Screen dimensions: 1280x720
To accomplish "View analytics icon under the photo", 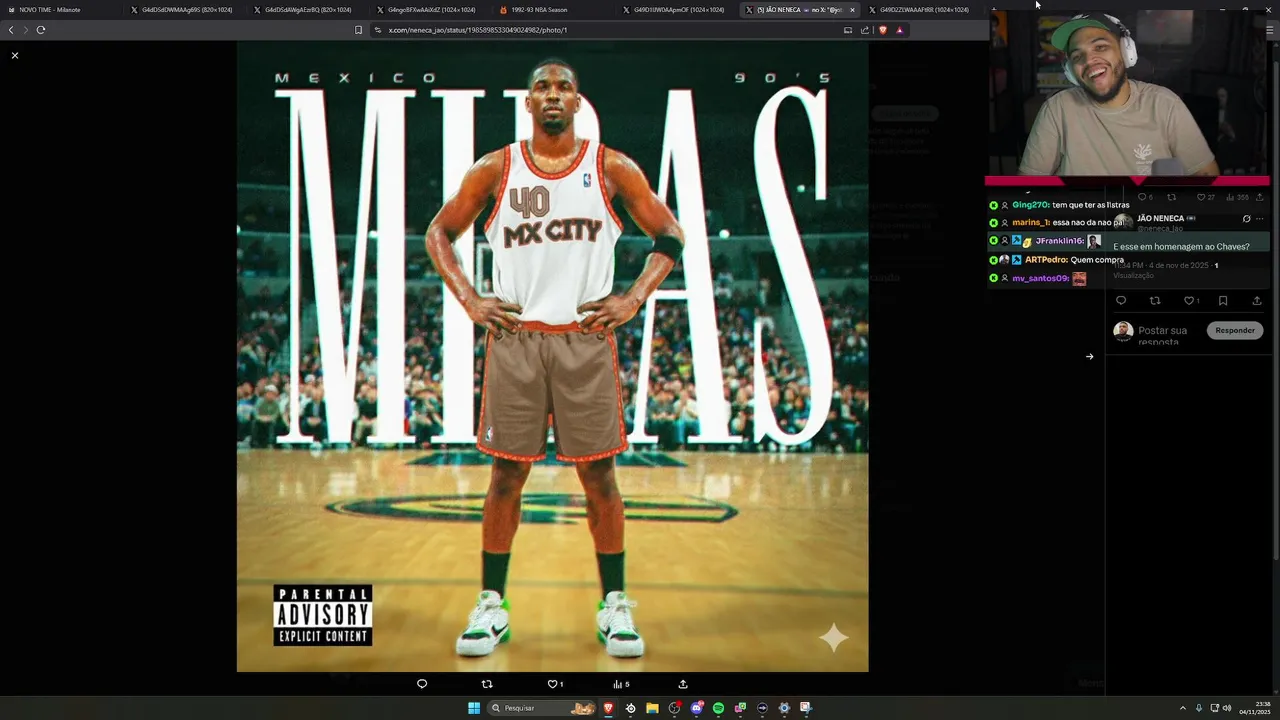I will coord(618,684).
